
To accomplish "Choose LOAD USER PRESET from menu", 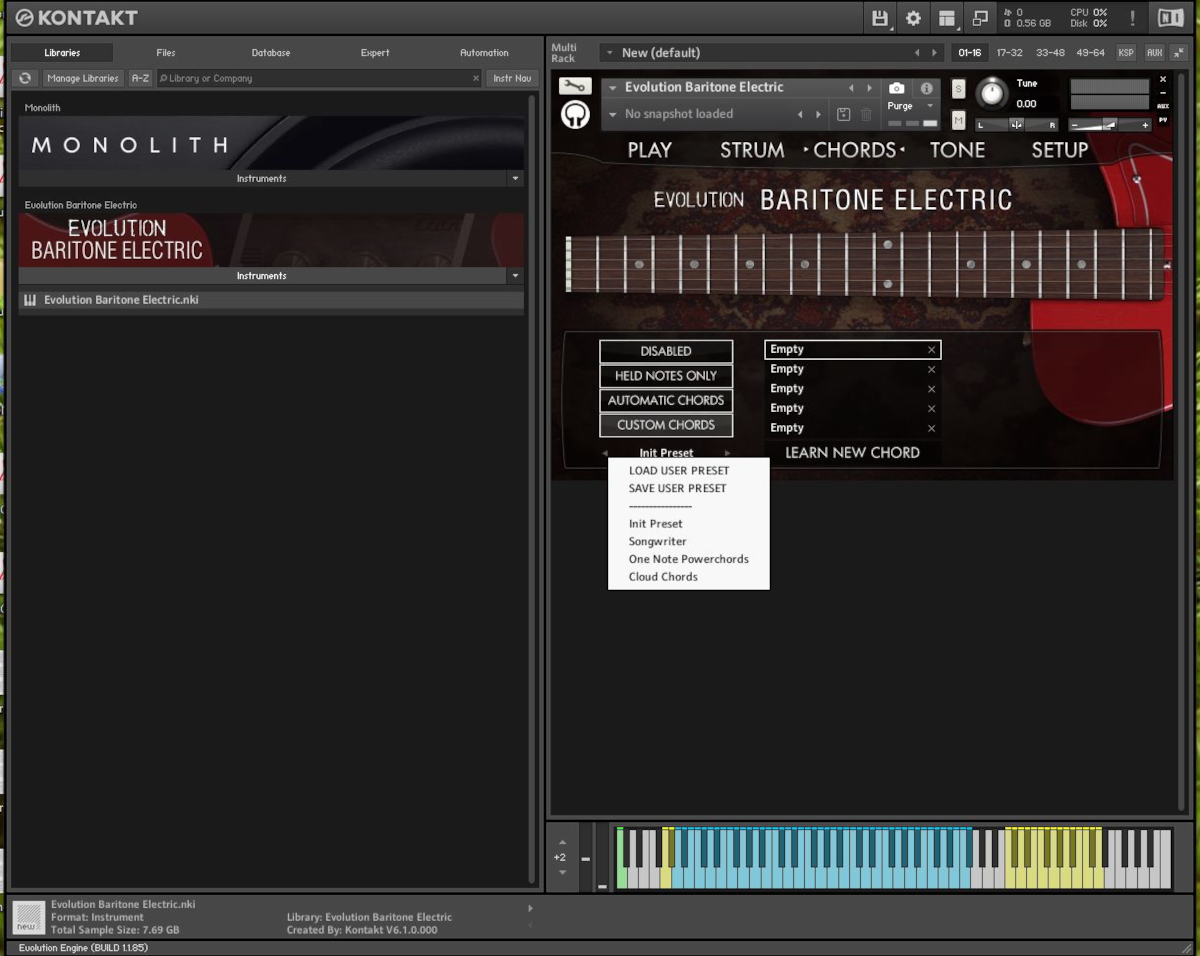I will click(679, 471).
